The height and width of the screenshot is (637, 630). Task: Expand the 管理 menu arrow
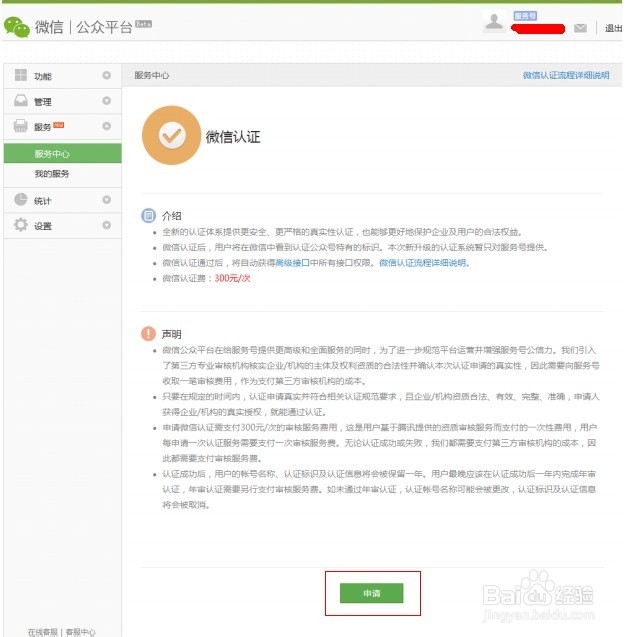coord(106,100)
